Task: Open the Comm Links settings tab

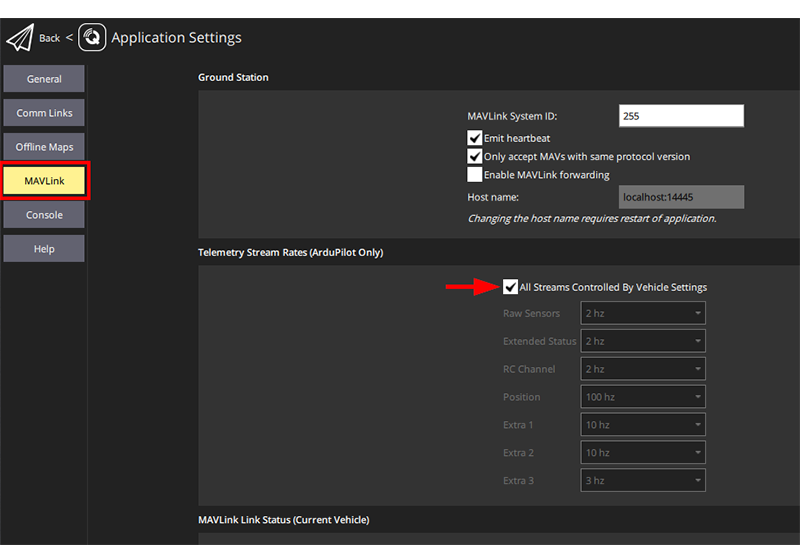Action: [44, 113]
